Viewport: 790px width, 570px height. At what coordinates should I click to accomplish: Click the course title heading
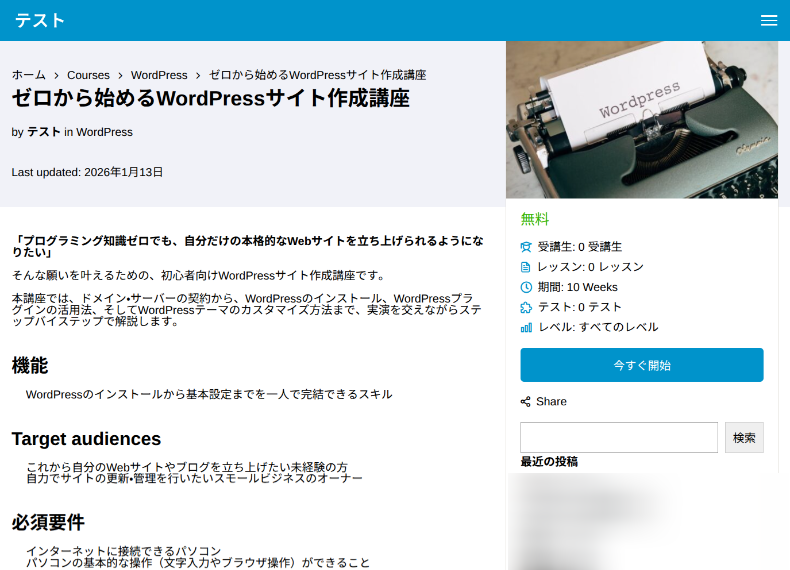coord(211,98)
